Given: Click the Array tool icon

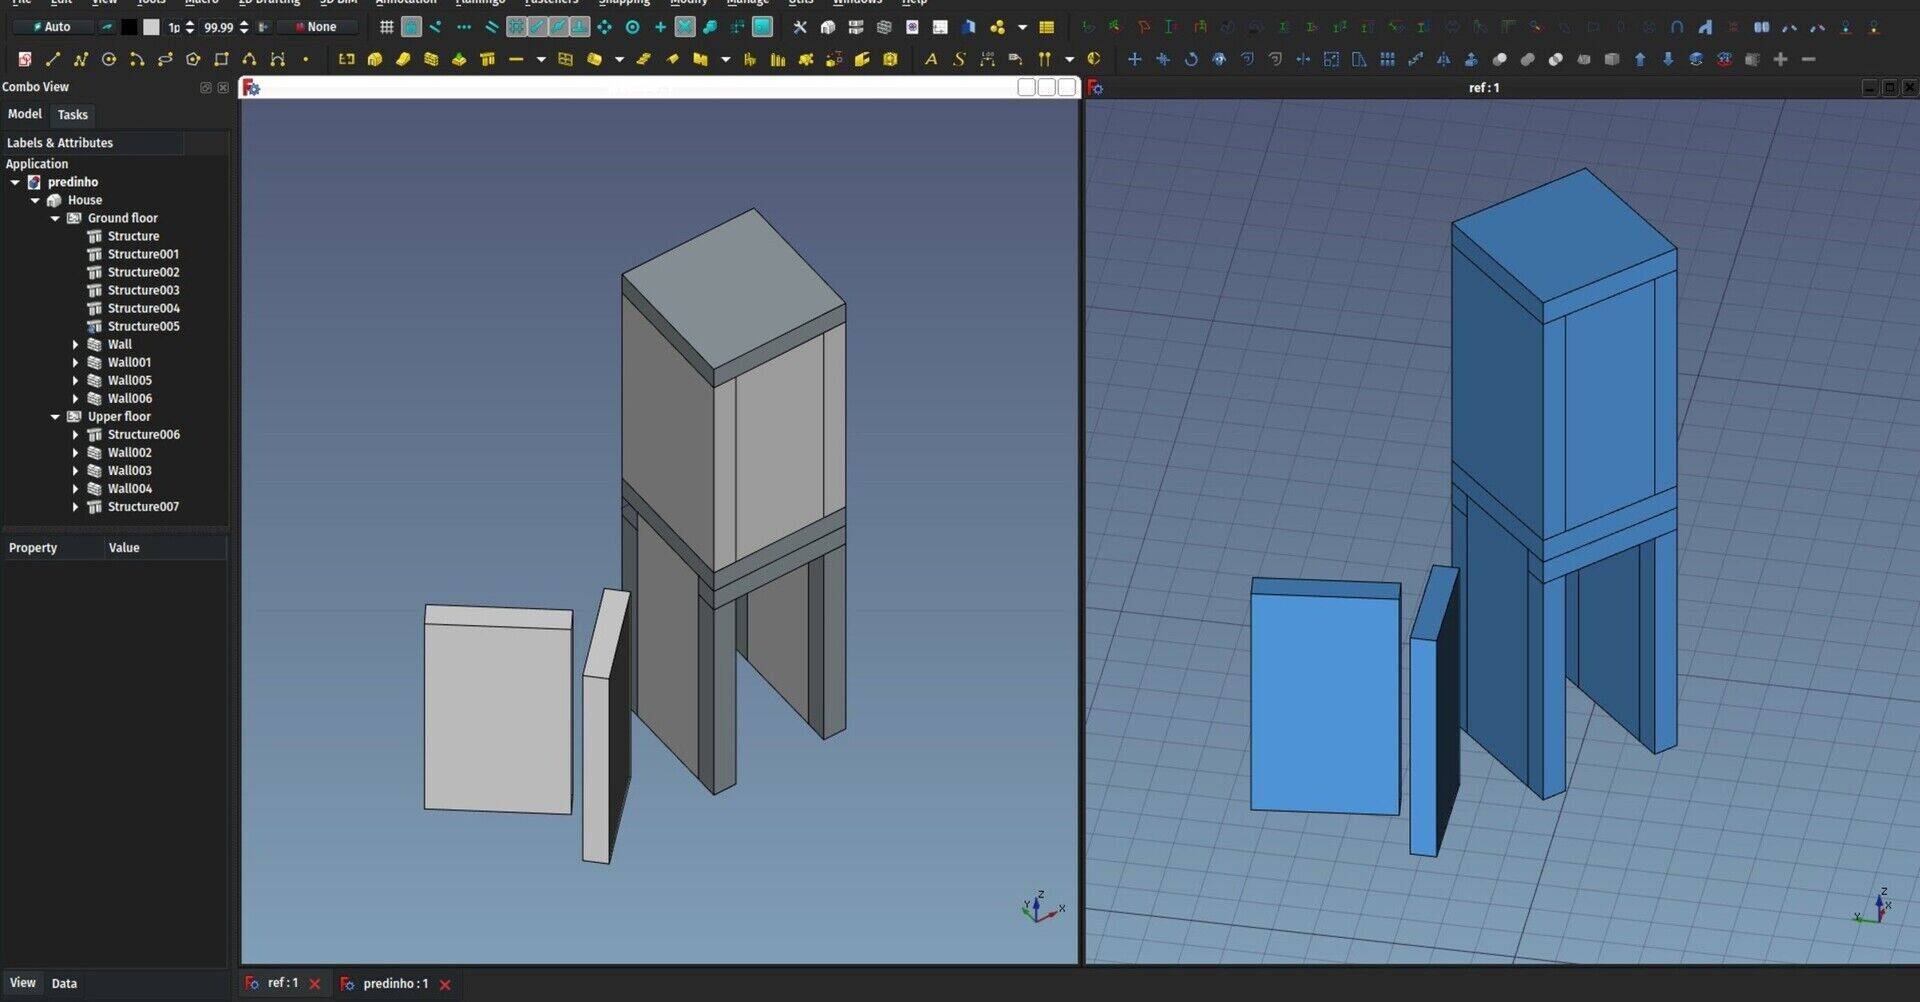Looking at the screenshot, I should [1387, 60].
